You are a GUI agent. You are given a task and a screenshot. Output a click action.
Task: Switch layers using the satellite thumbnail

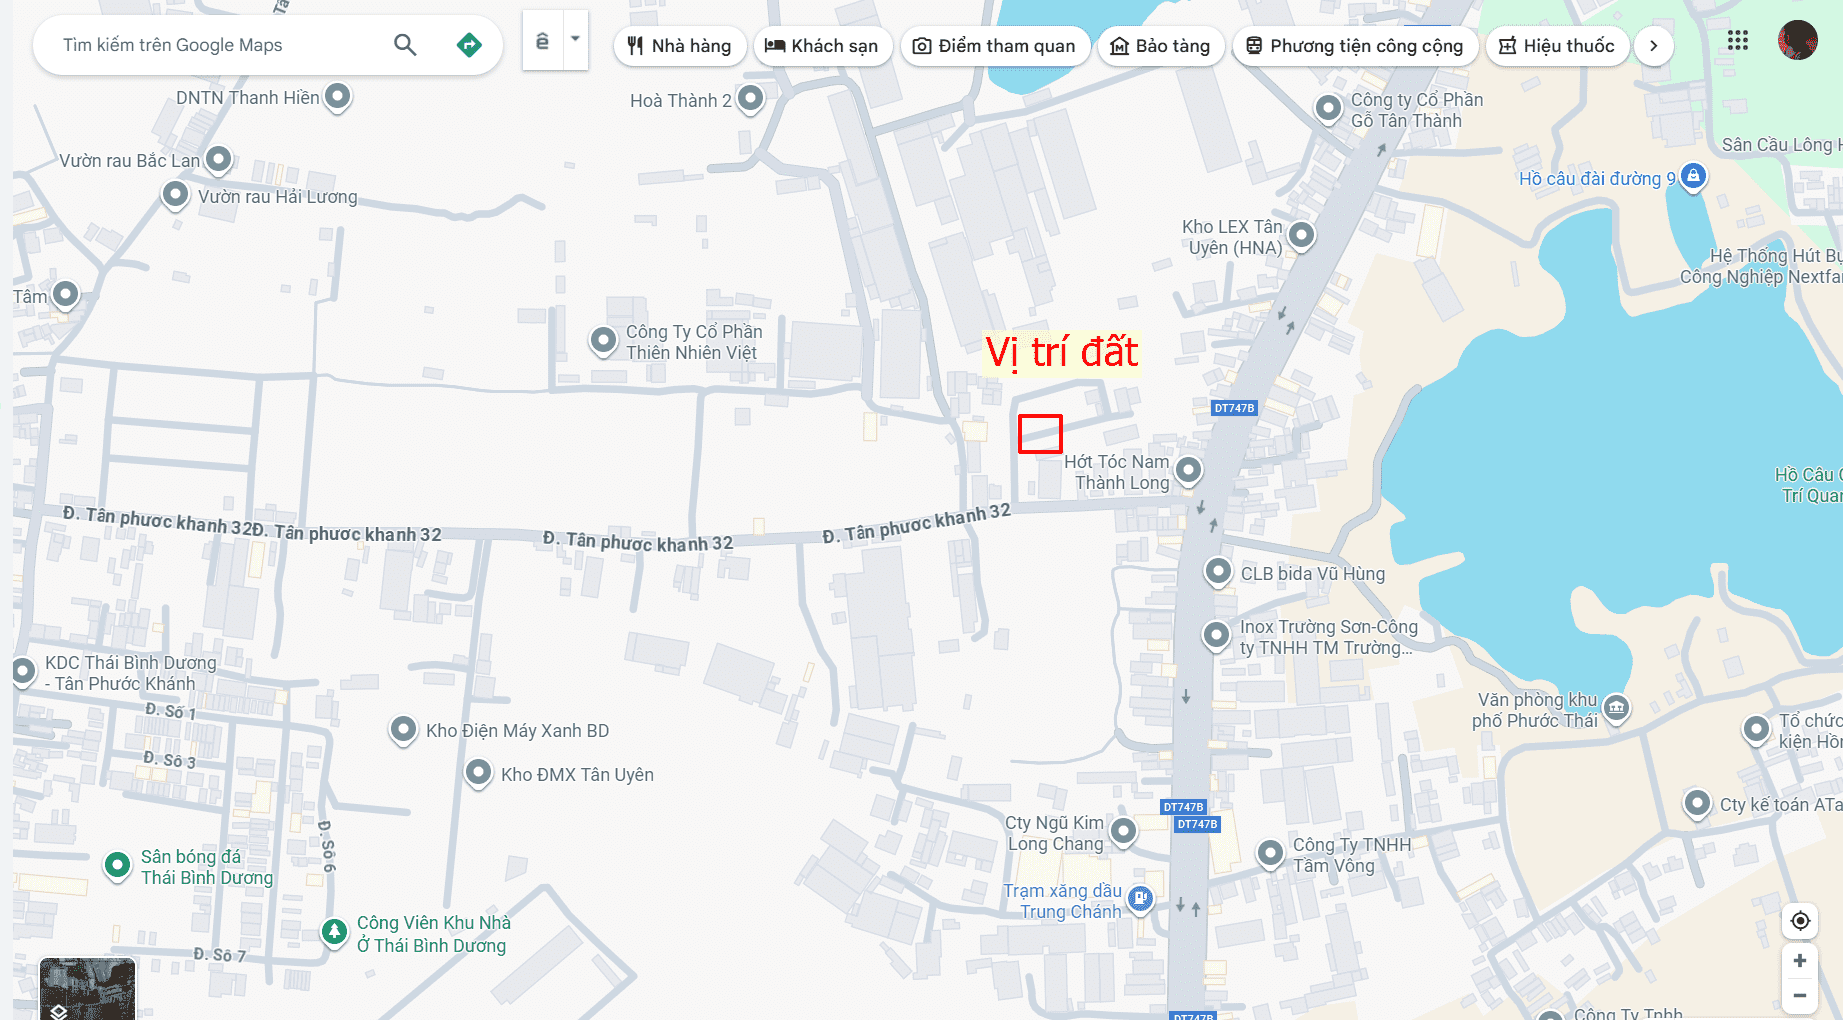point(88,989)
